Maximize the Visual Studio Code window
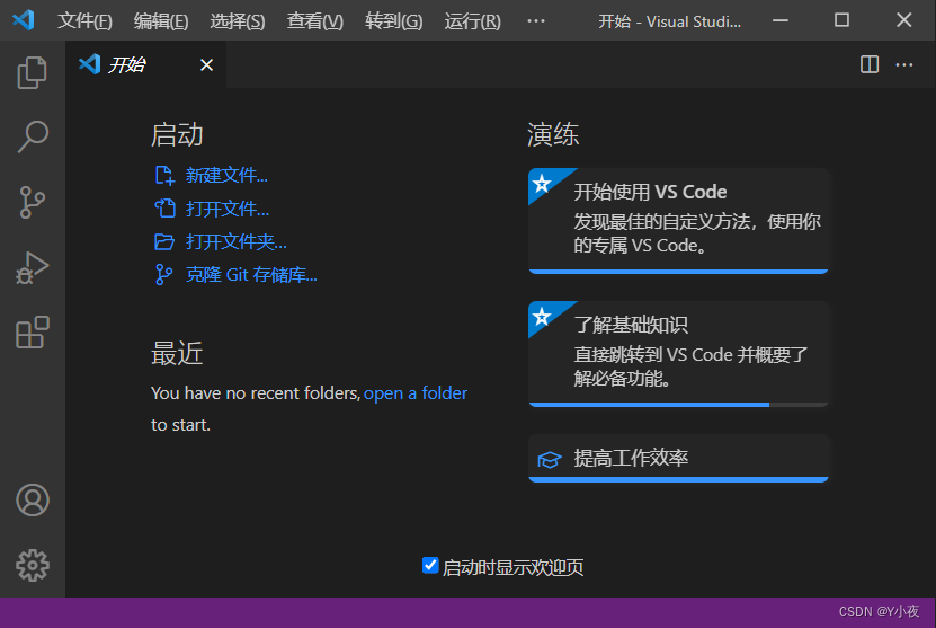 (x=842, y=20)
